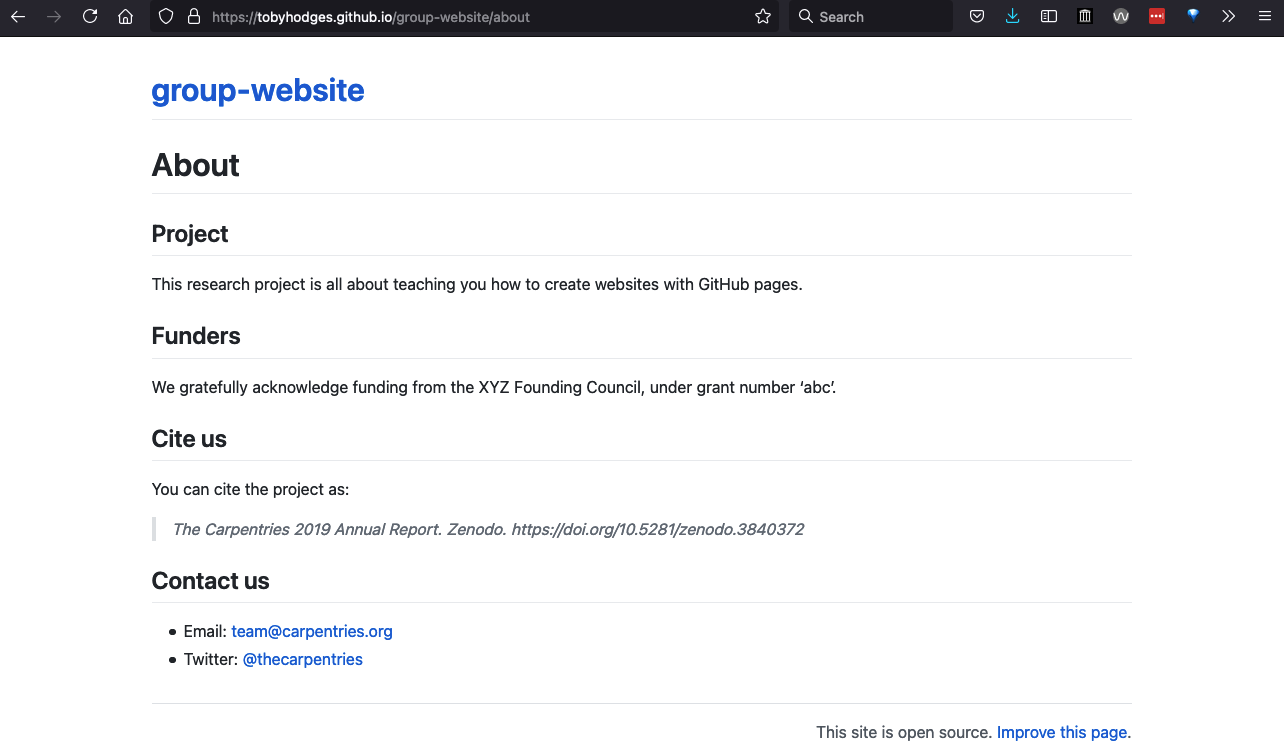Go back to the previous page

(18, 16)
